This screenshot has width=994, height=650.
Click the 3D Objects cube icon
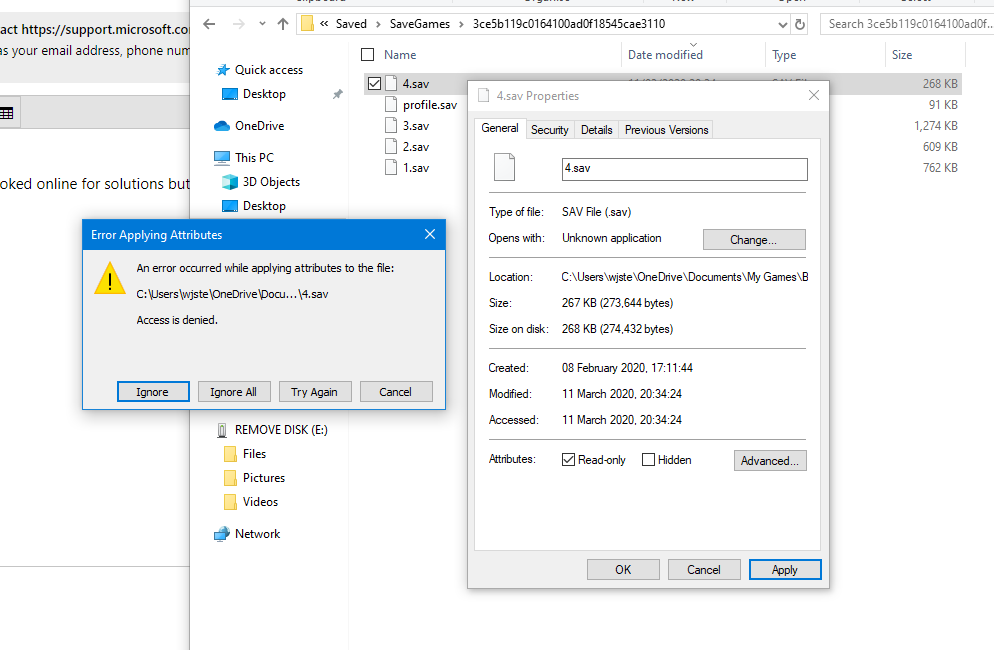(230, 182)
